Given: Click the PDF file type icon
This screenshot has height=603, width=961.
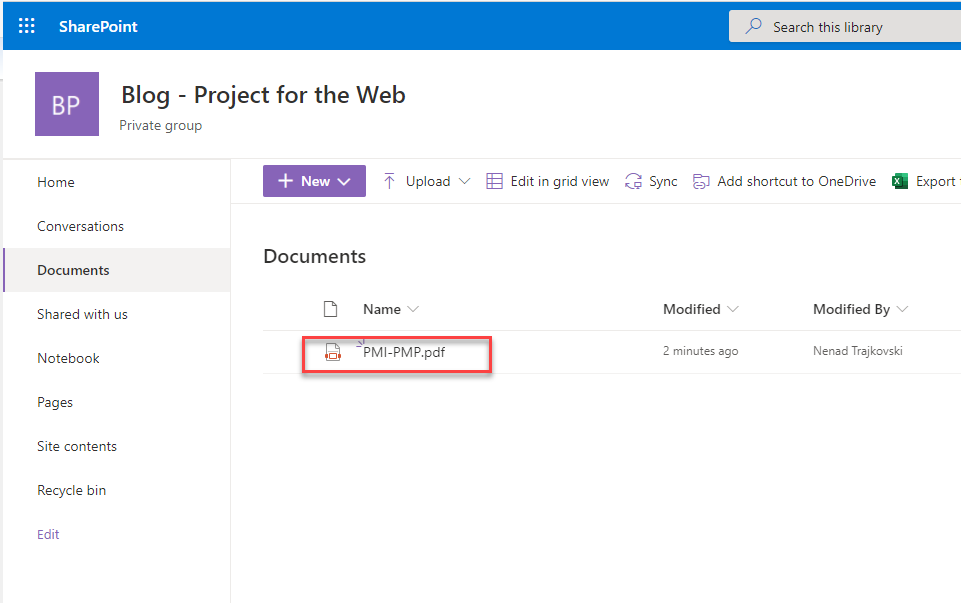Looking at the screenshot, I should (332, 352).
